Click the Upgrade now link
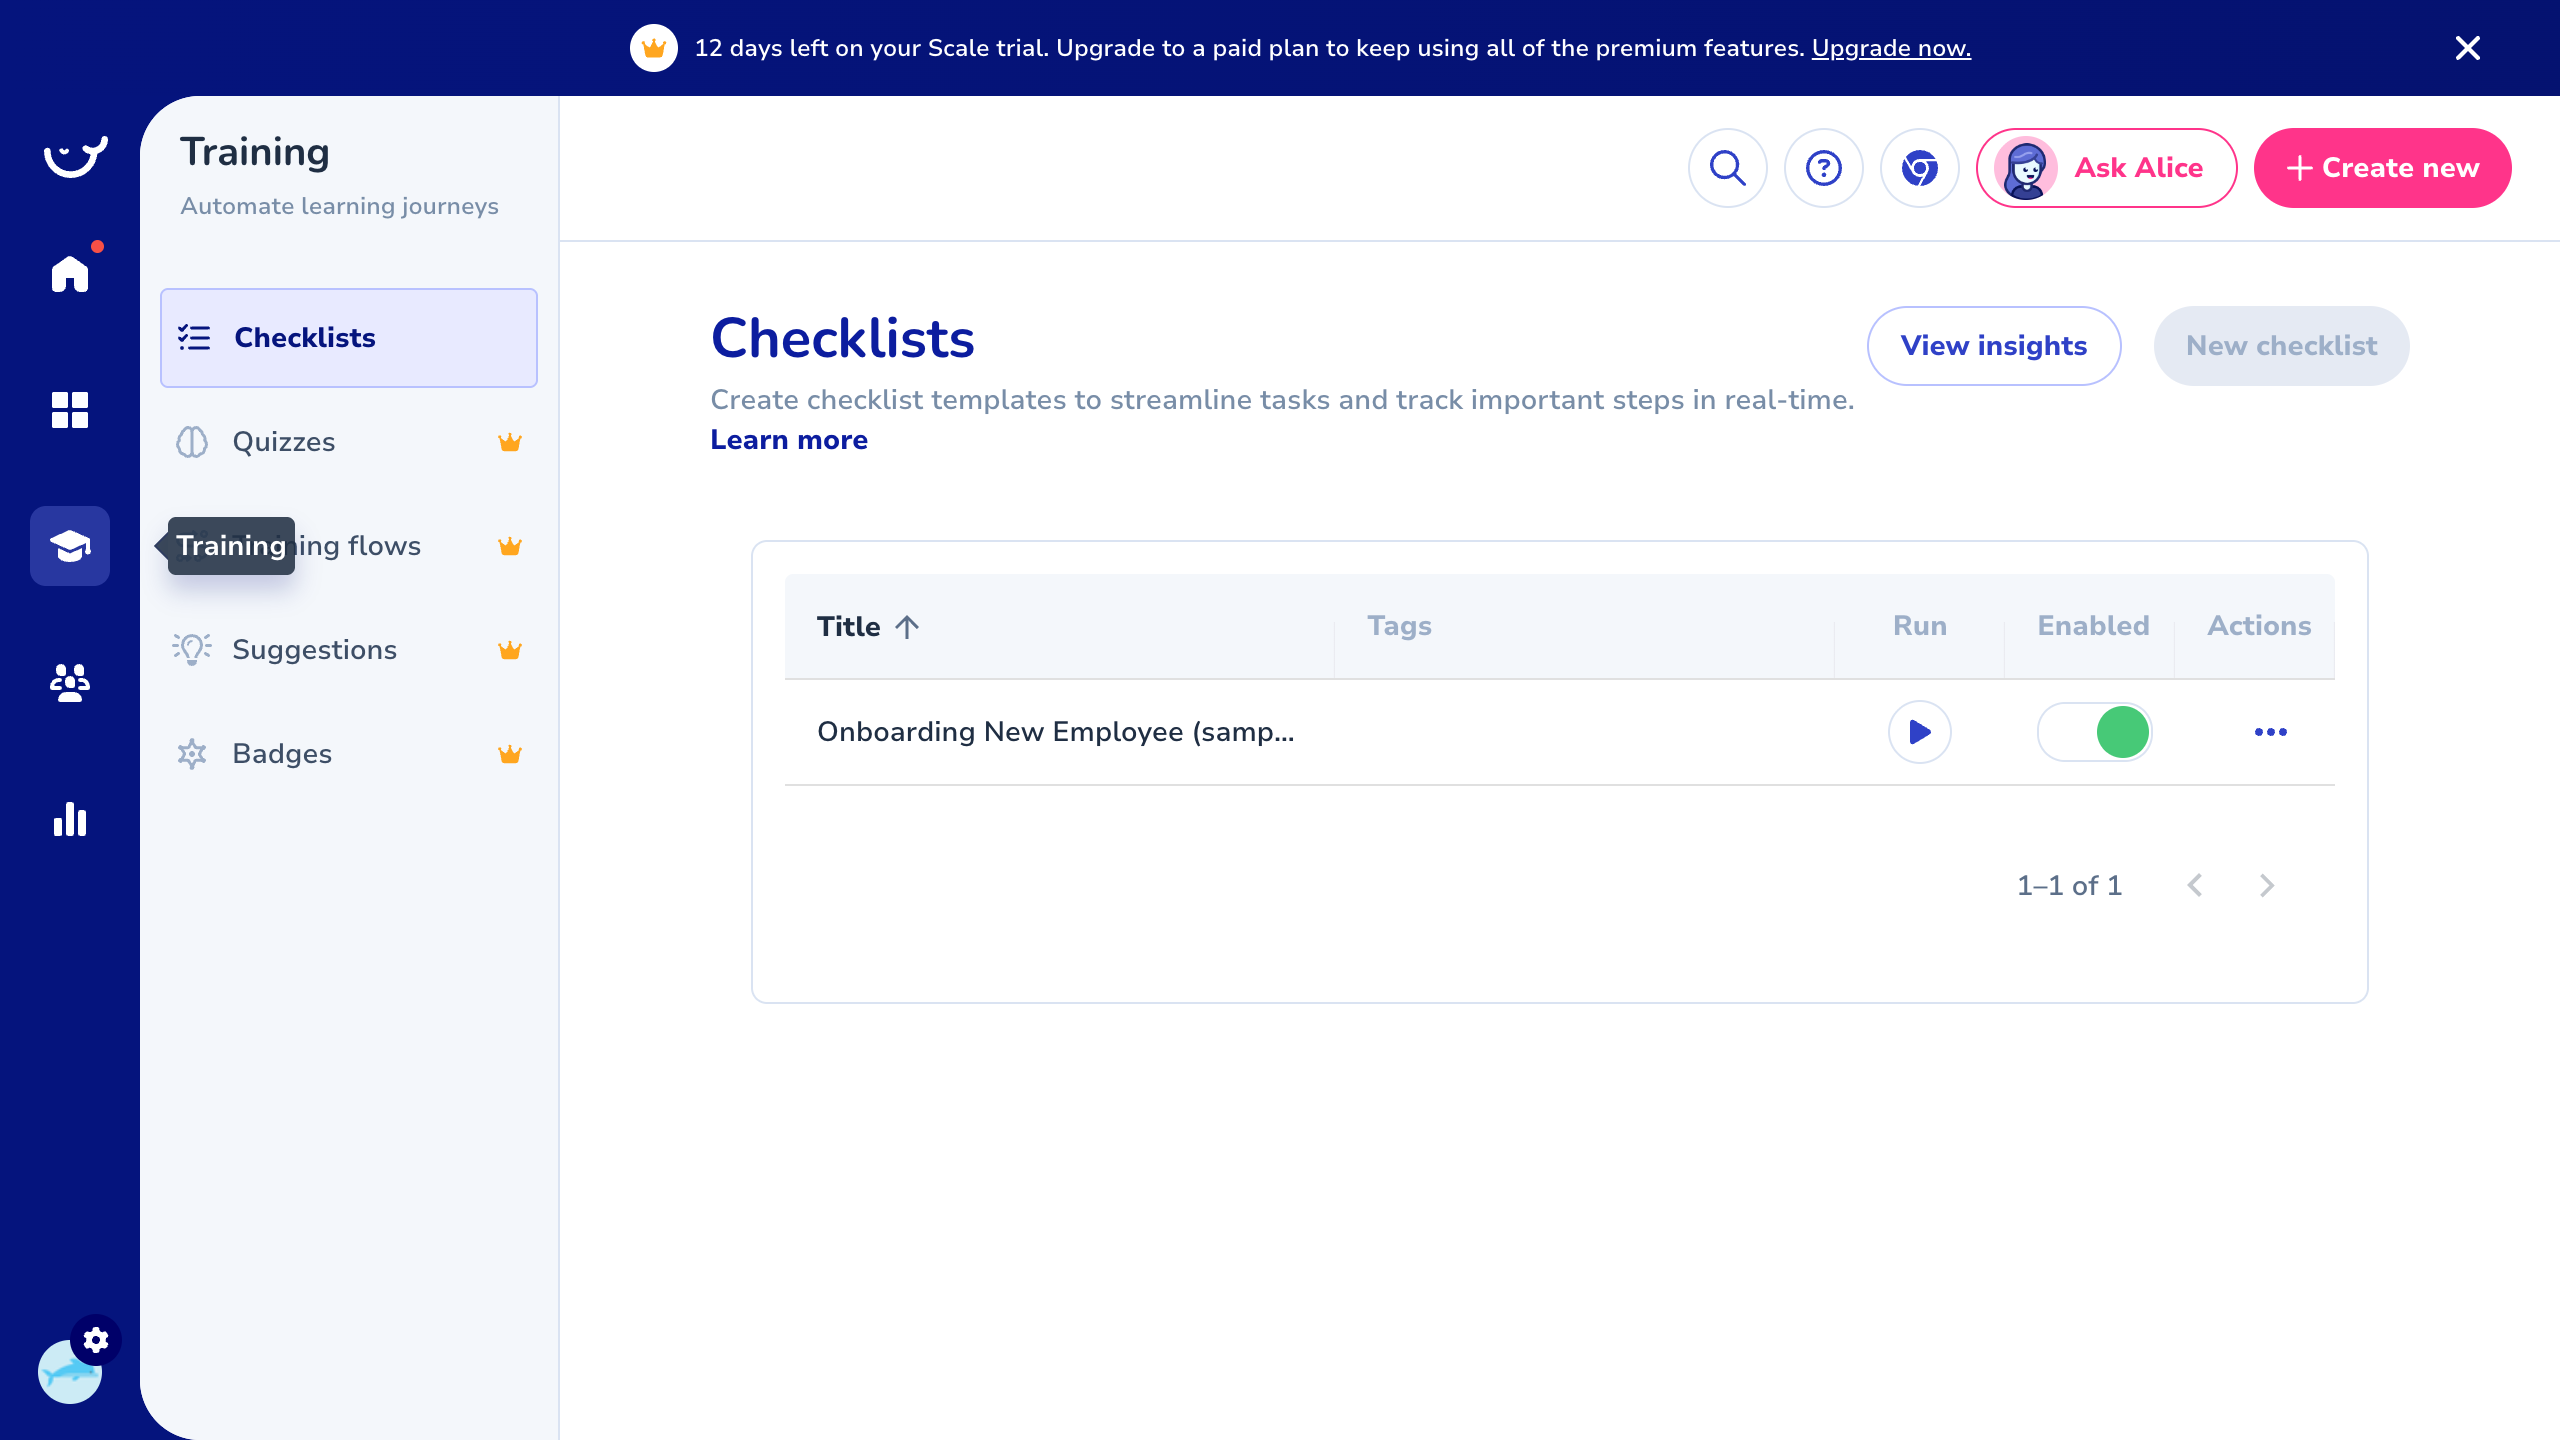2560x1440 pixels. [x=1890, y=48]
